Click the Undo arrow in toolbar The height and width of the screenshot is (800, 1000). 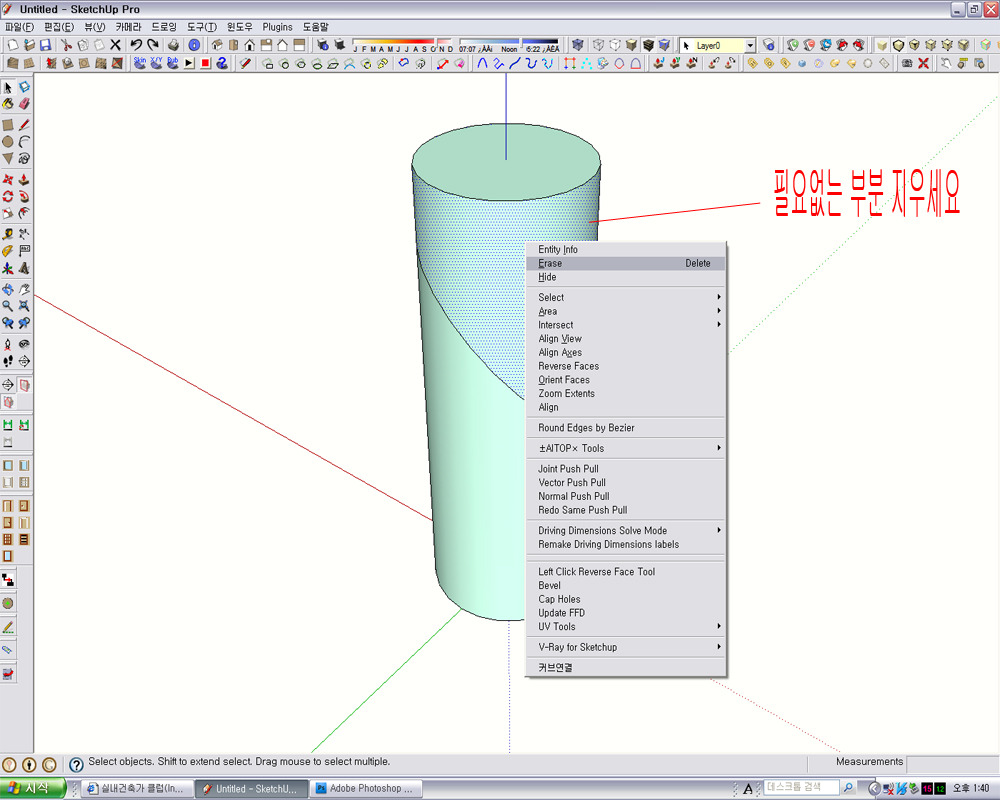(x=136, y=45)
